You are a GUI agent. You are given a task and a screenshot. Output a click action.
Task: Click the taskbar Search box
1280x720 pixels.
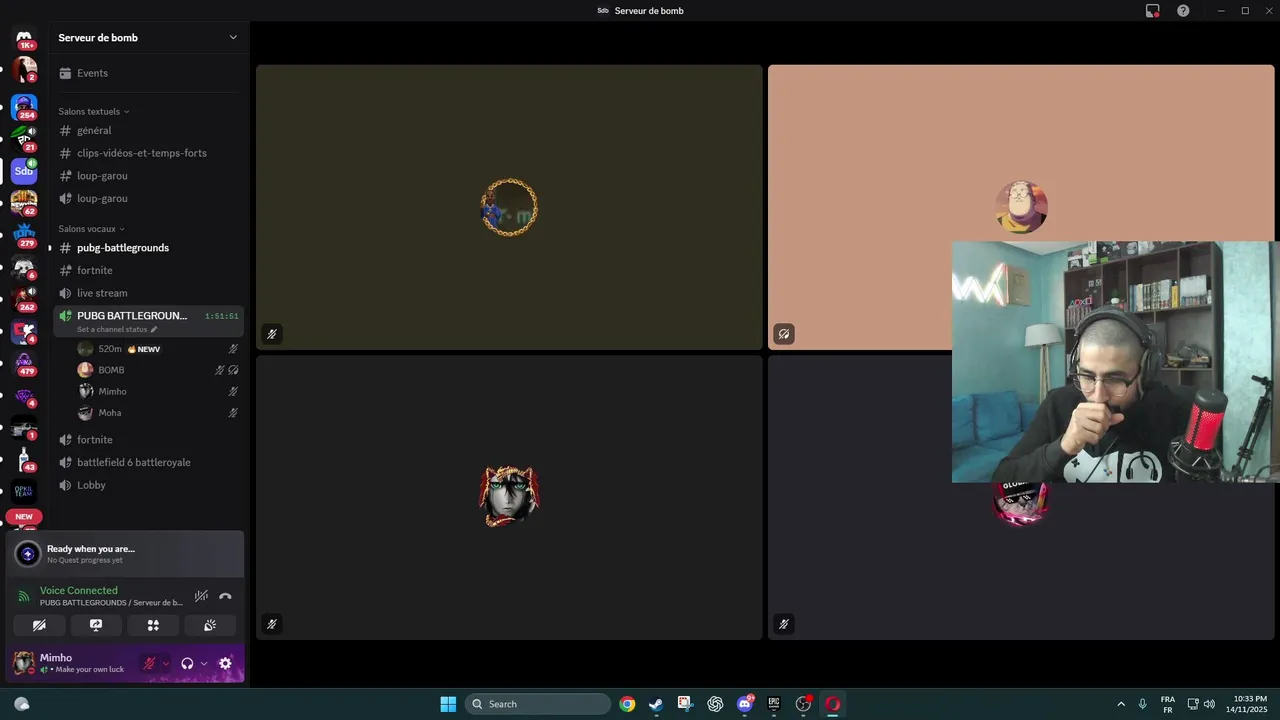click(538, 704)
